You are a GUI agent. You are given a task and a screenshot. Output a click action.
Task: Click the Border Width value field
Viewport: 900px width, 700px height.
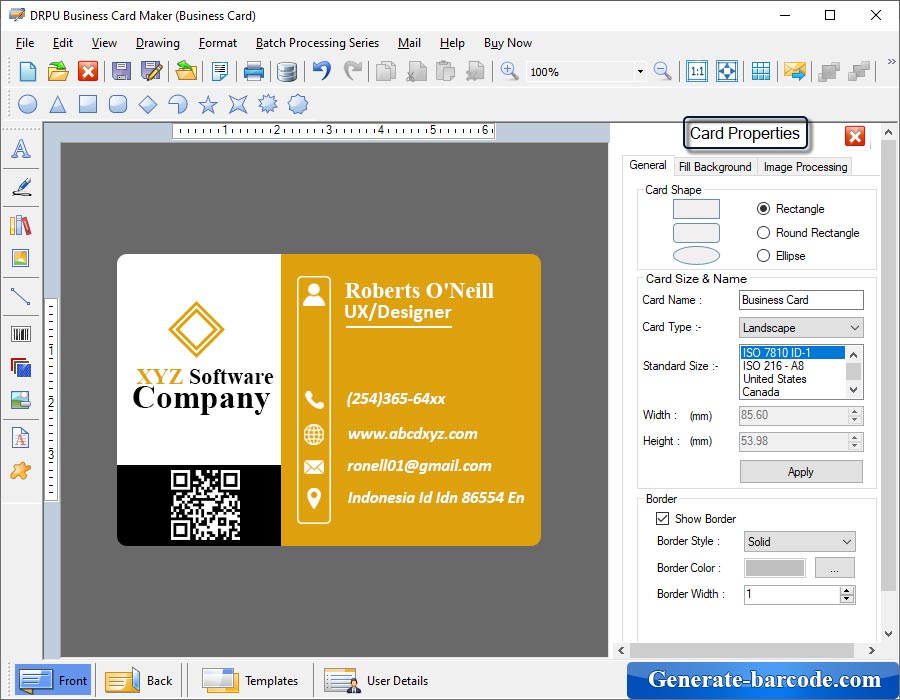[792, 594]
